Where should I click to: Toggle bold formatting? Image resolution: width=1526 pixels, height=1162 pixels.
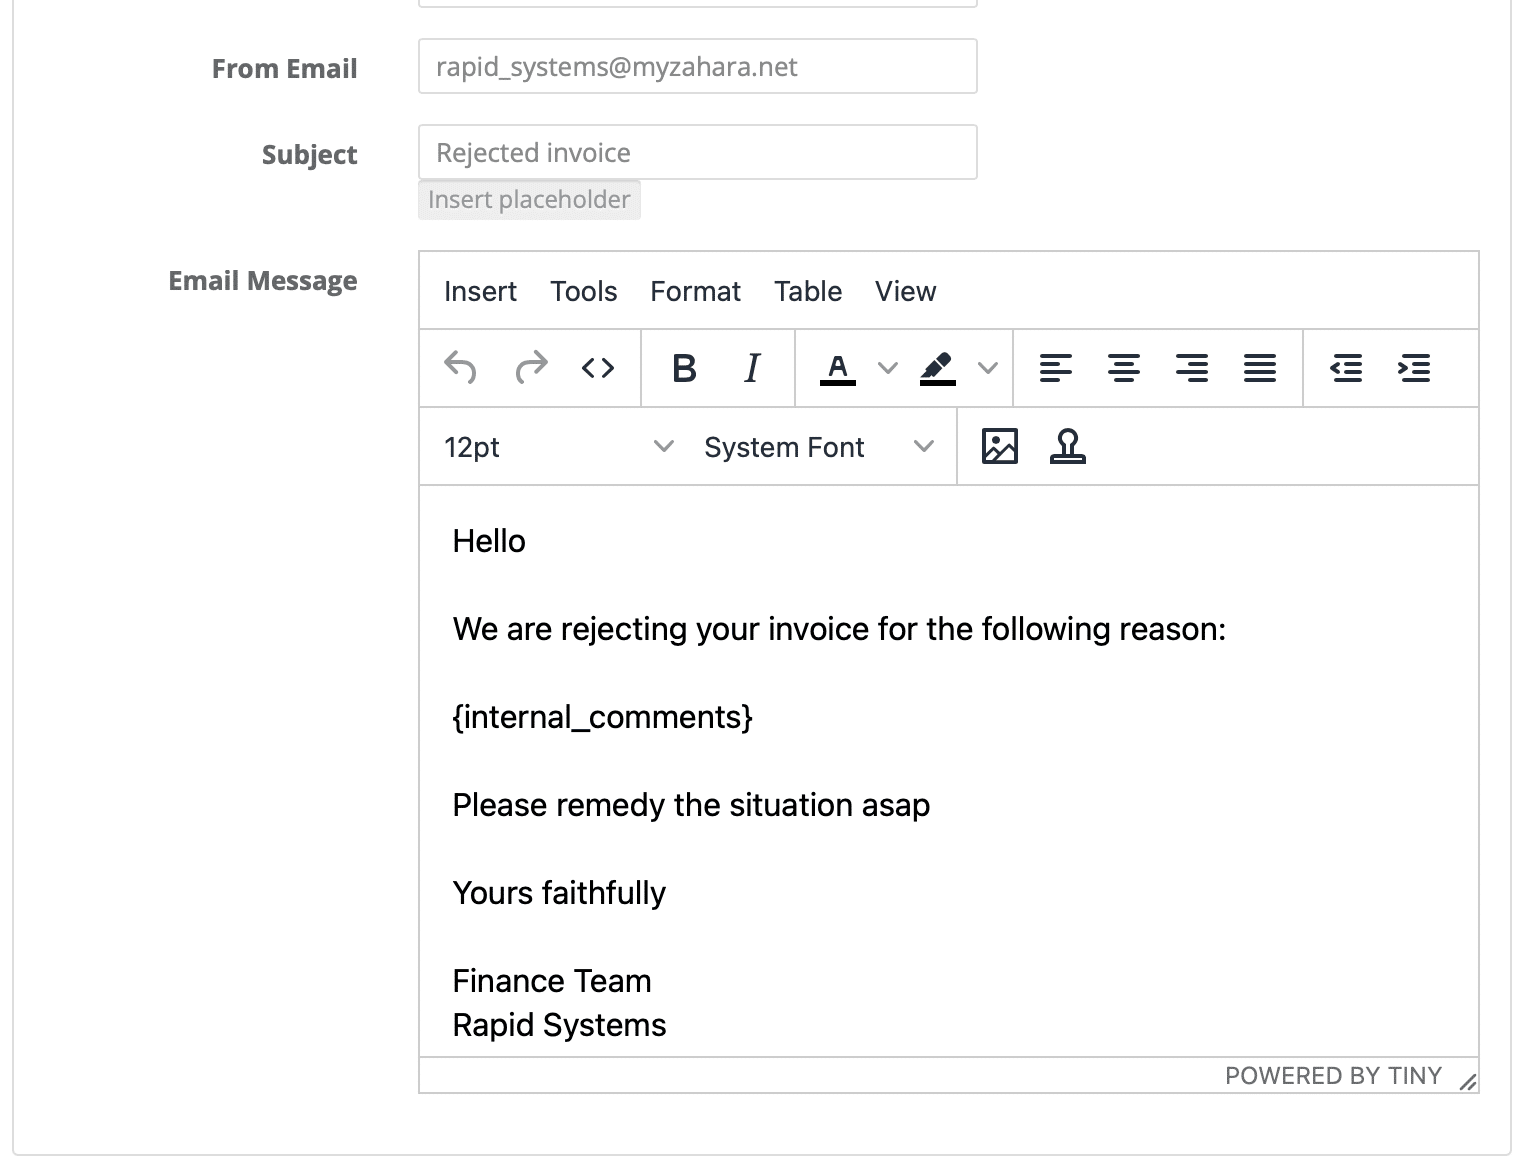point(684,368)
